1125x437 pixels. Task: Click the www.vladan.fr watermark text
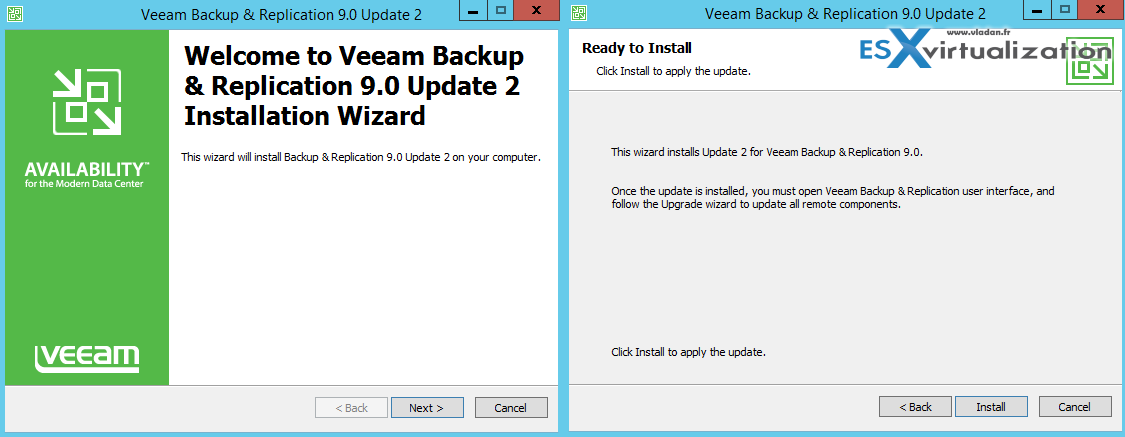click(x=976, y=33)
